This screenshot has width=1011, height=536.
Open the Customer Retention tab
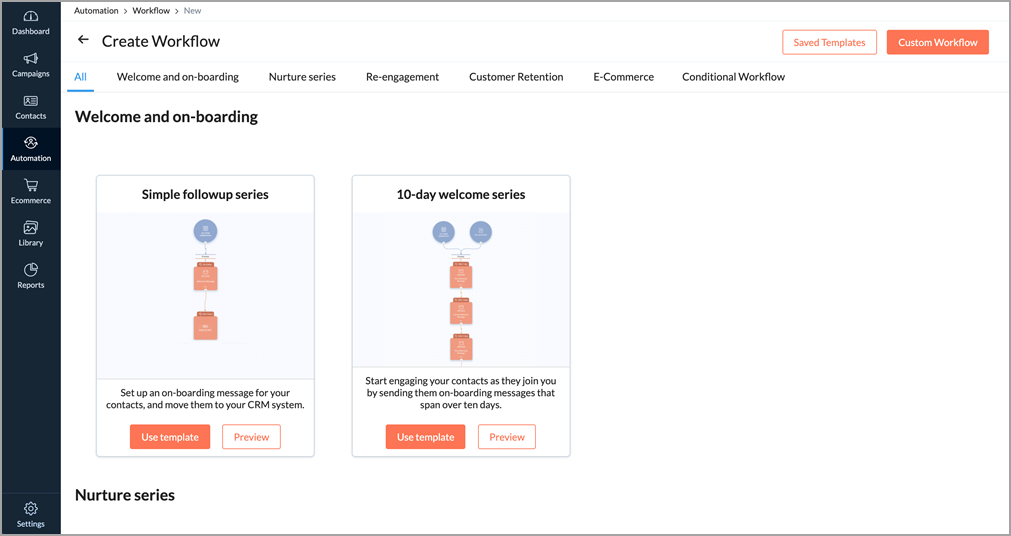point(516,77)
